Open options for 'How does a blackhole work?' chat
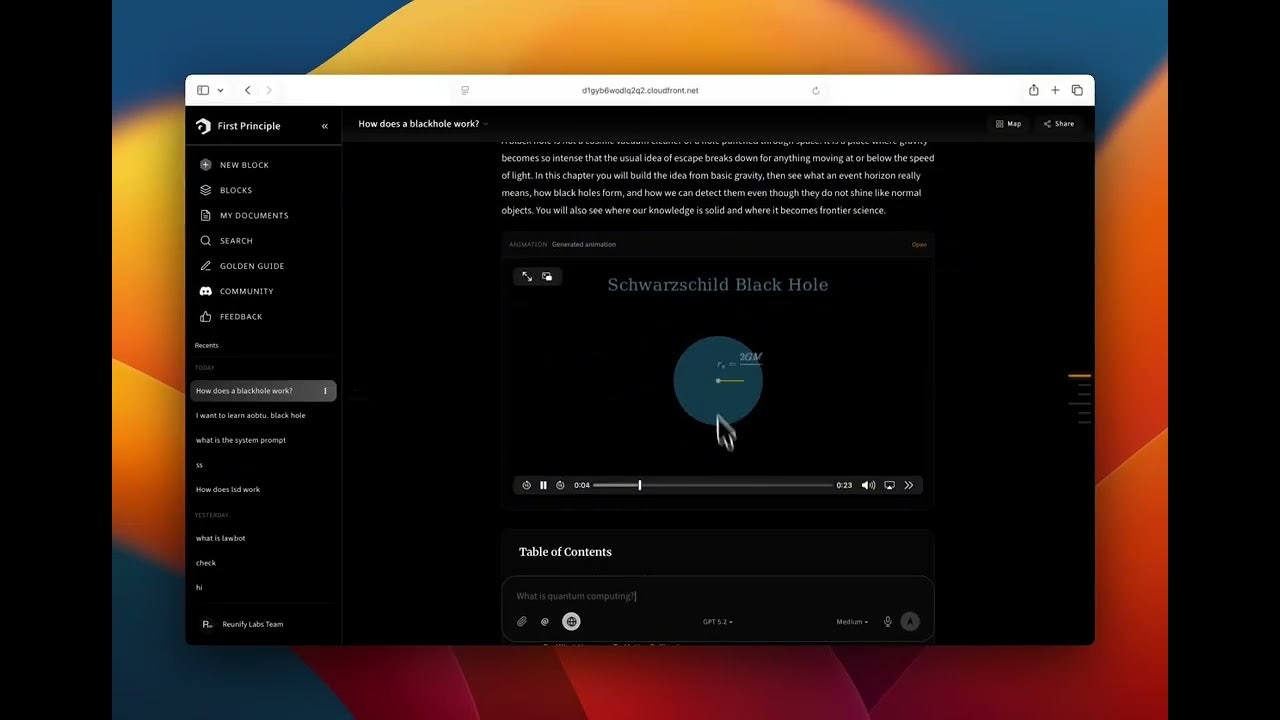The width and height of the screenshot is (1280, 720). [x=325, y=391]
